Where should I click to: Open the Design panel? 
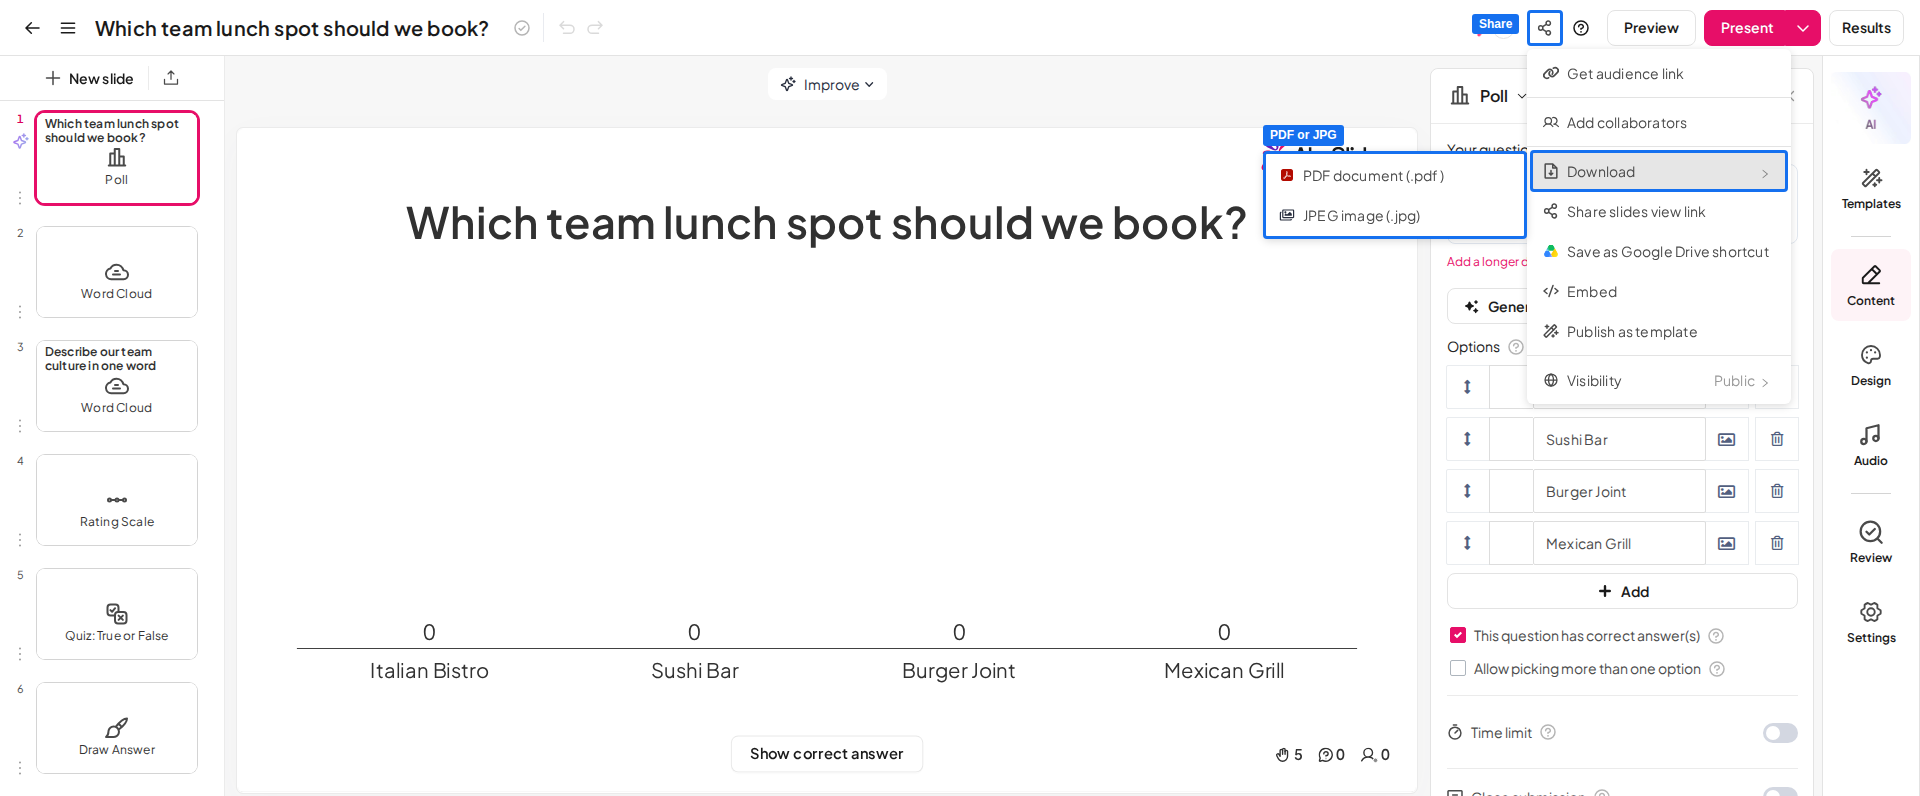point(1870,366)
